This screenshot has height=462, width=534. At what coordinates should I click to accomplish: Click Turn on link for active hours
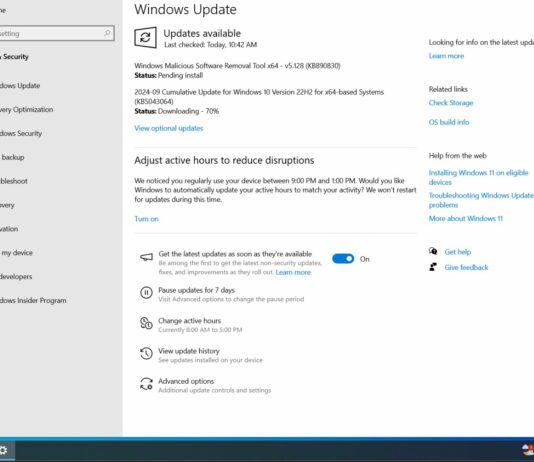[146, 219]
